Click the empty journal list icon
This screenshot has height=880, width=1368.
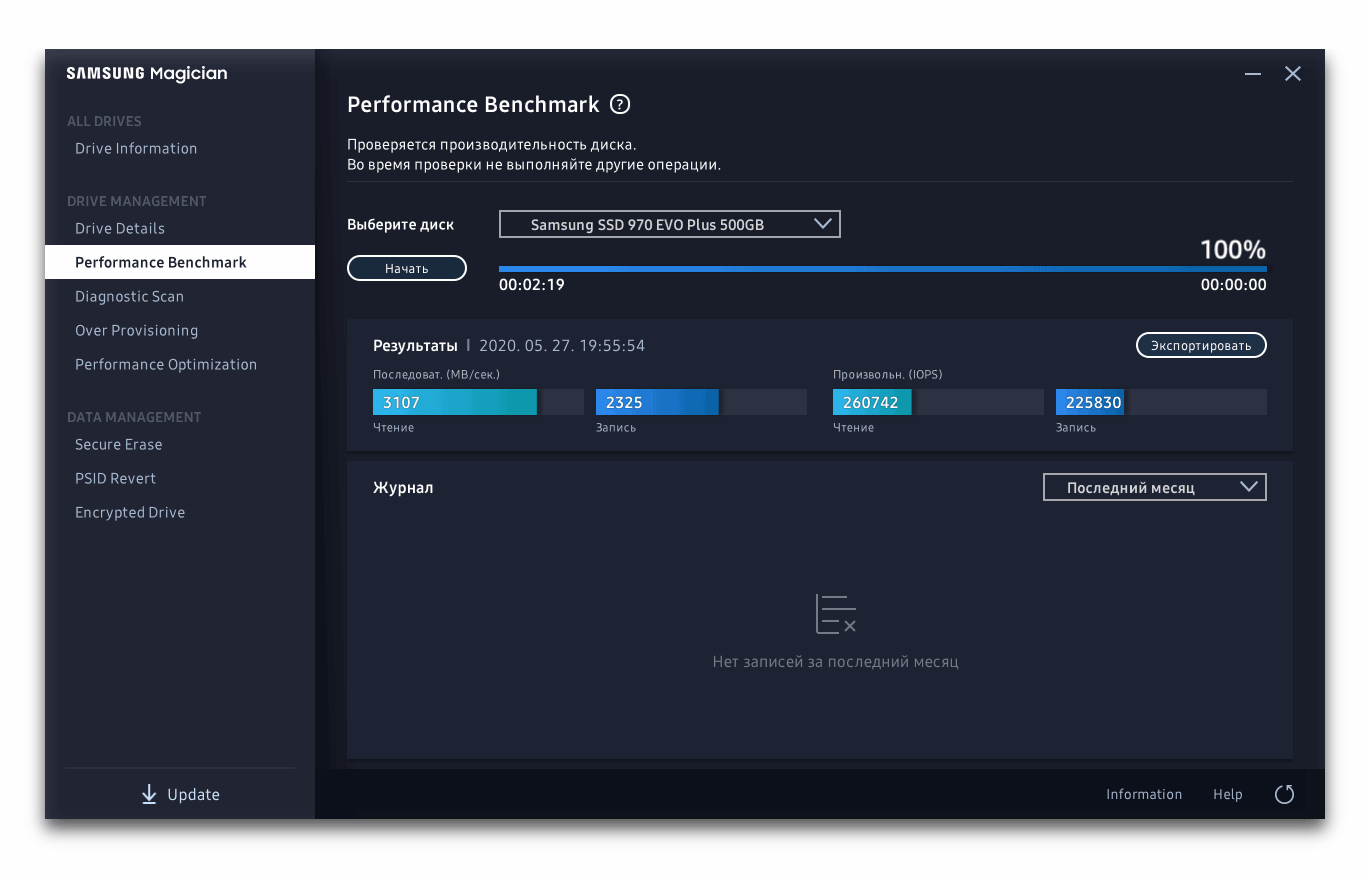point(836,614)
